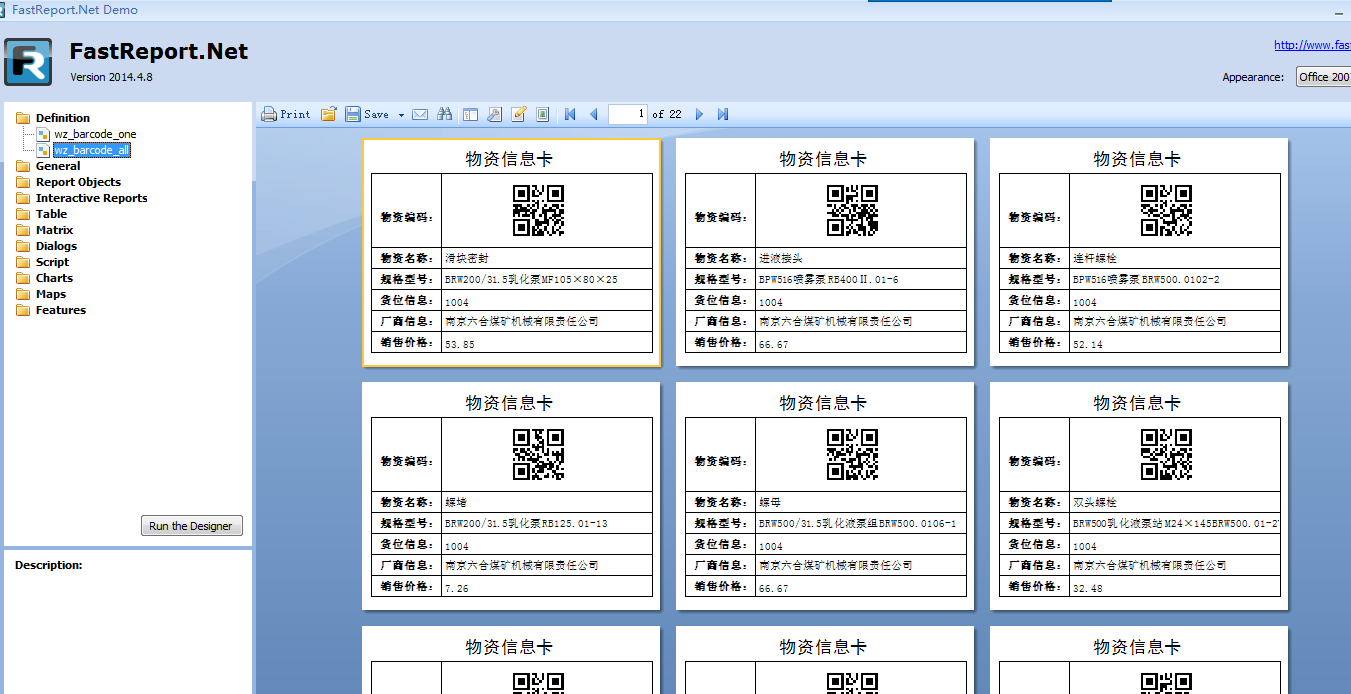Select wz_barcode_one report
The height and width of the screenshot is (694, 1351).
coord(95,134)
